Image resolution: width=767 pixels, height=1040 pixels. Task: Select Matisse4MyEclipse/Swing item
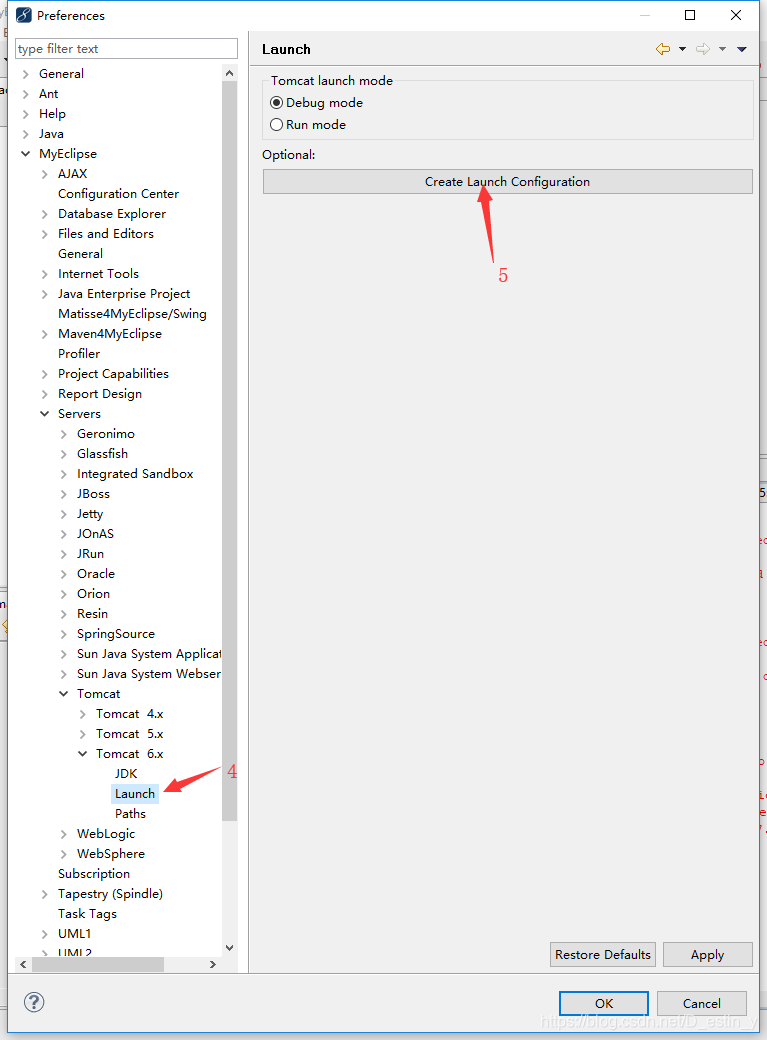click(132, 314)
